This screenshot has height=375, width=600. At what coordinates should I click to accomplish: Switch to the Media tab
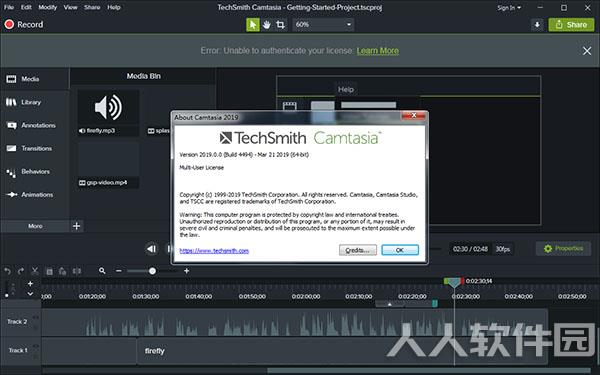pyautogui.click(x=34, y=79)
